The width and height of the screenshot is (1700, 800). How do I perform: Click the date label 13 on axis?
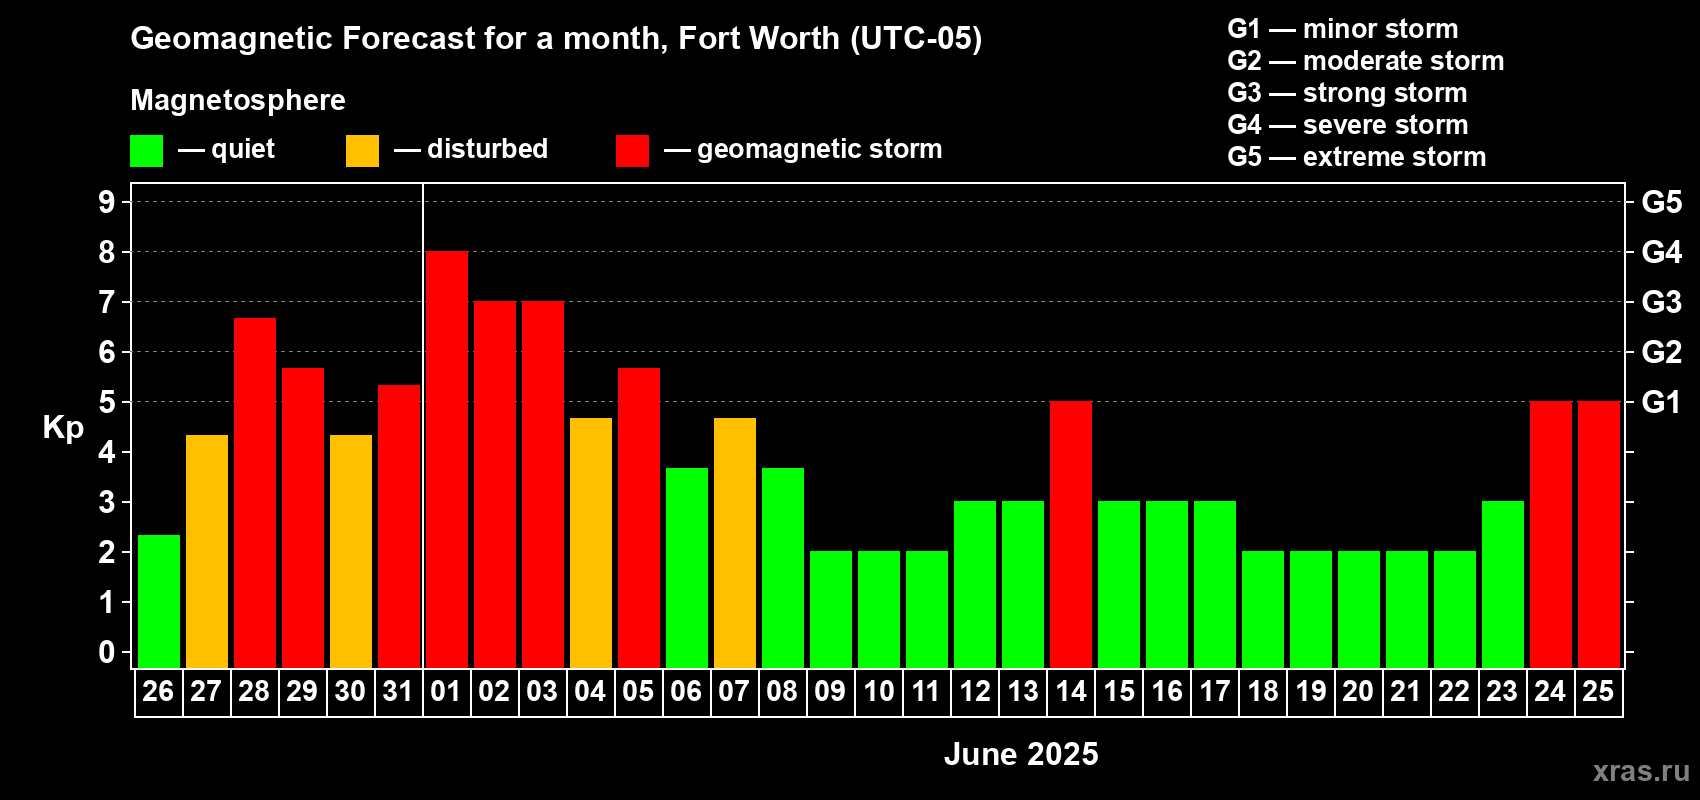tap(1023, 691)
